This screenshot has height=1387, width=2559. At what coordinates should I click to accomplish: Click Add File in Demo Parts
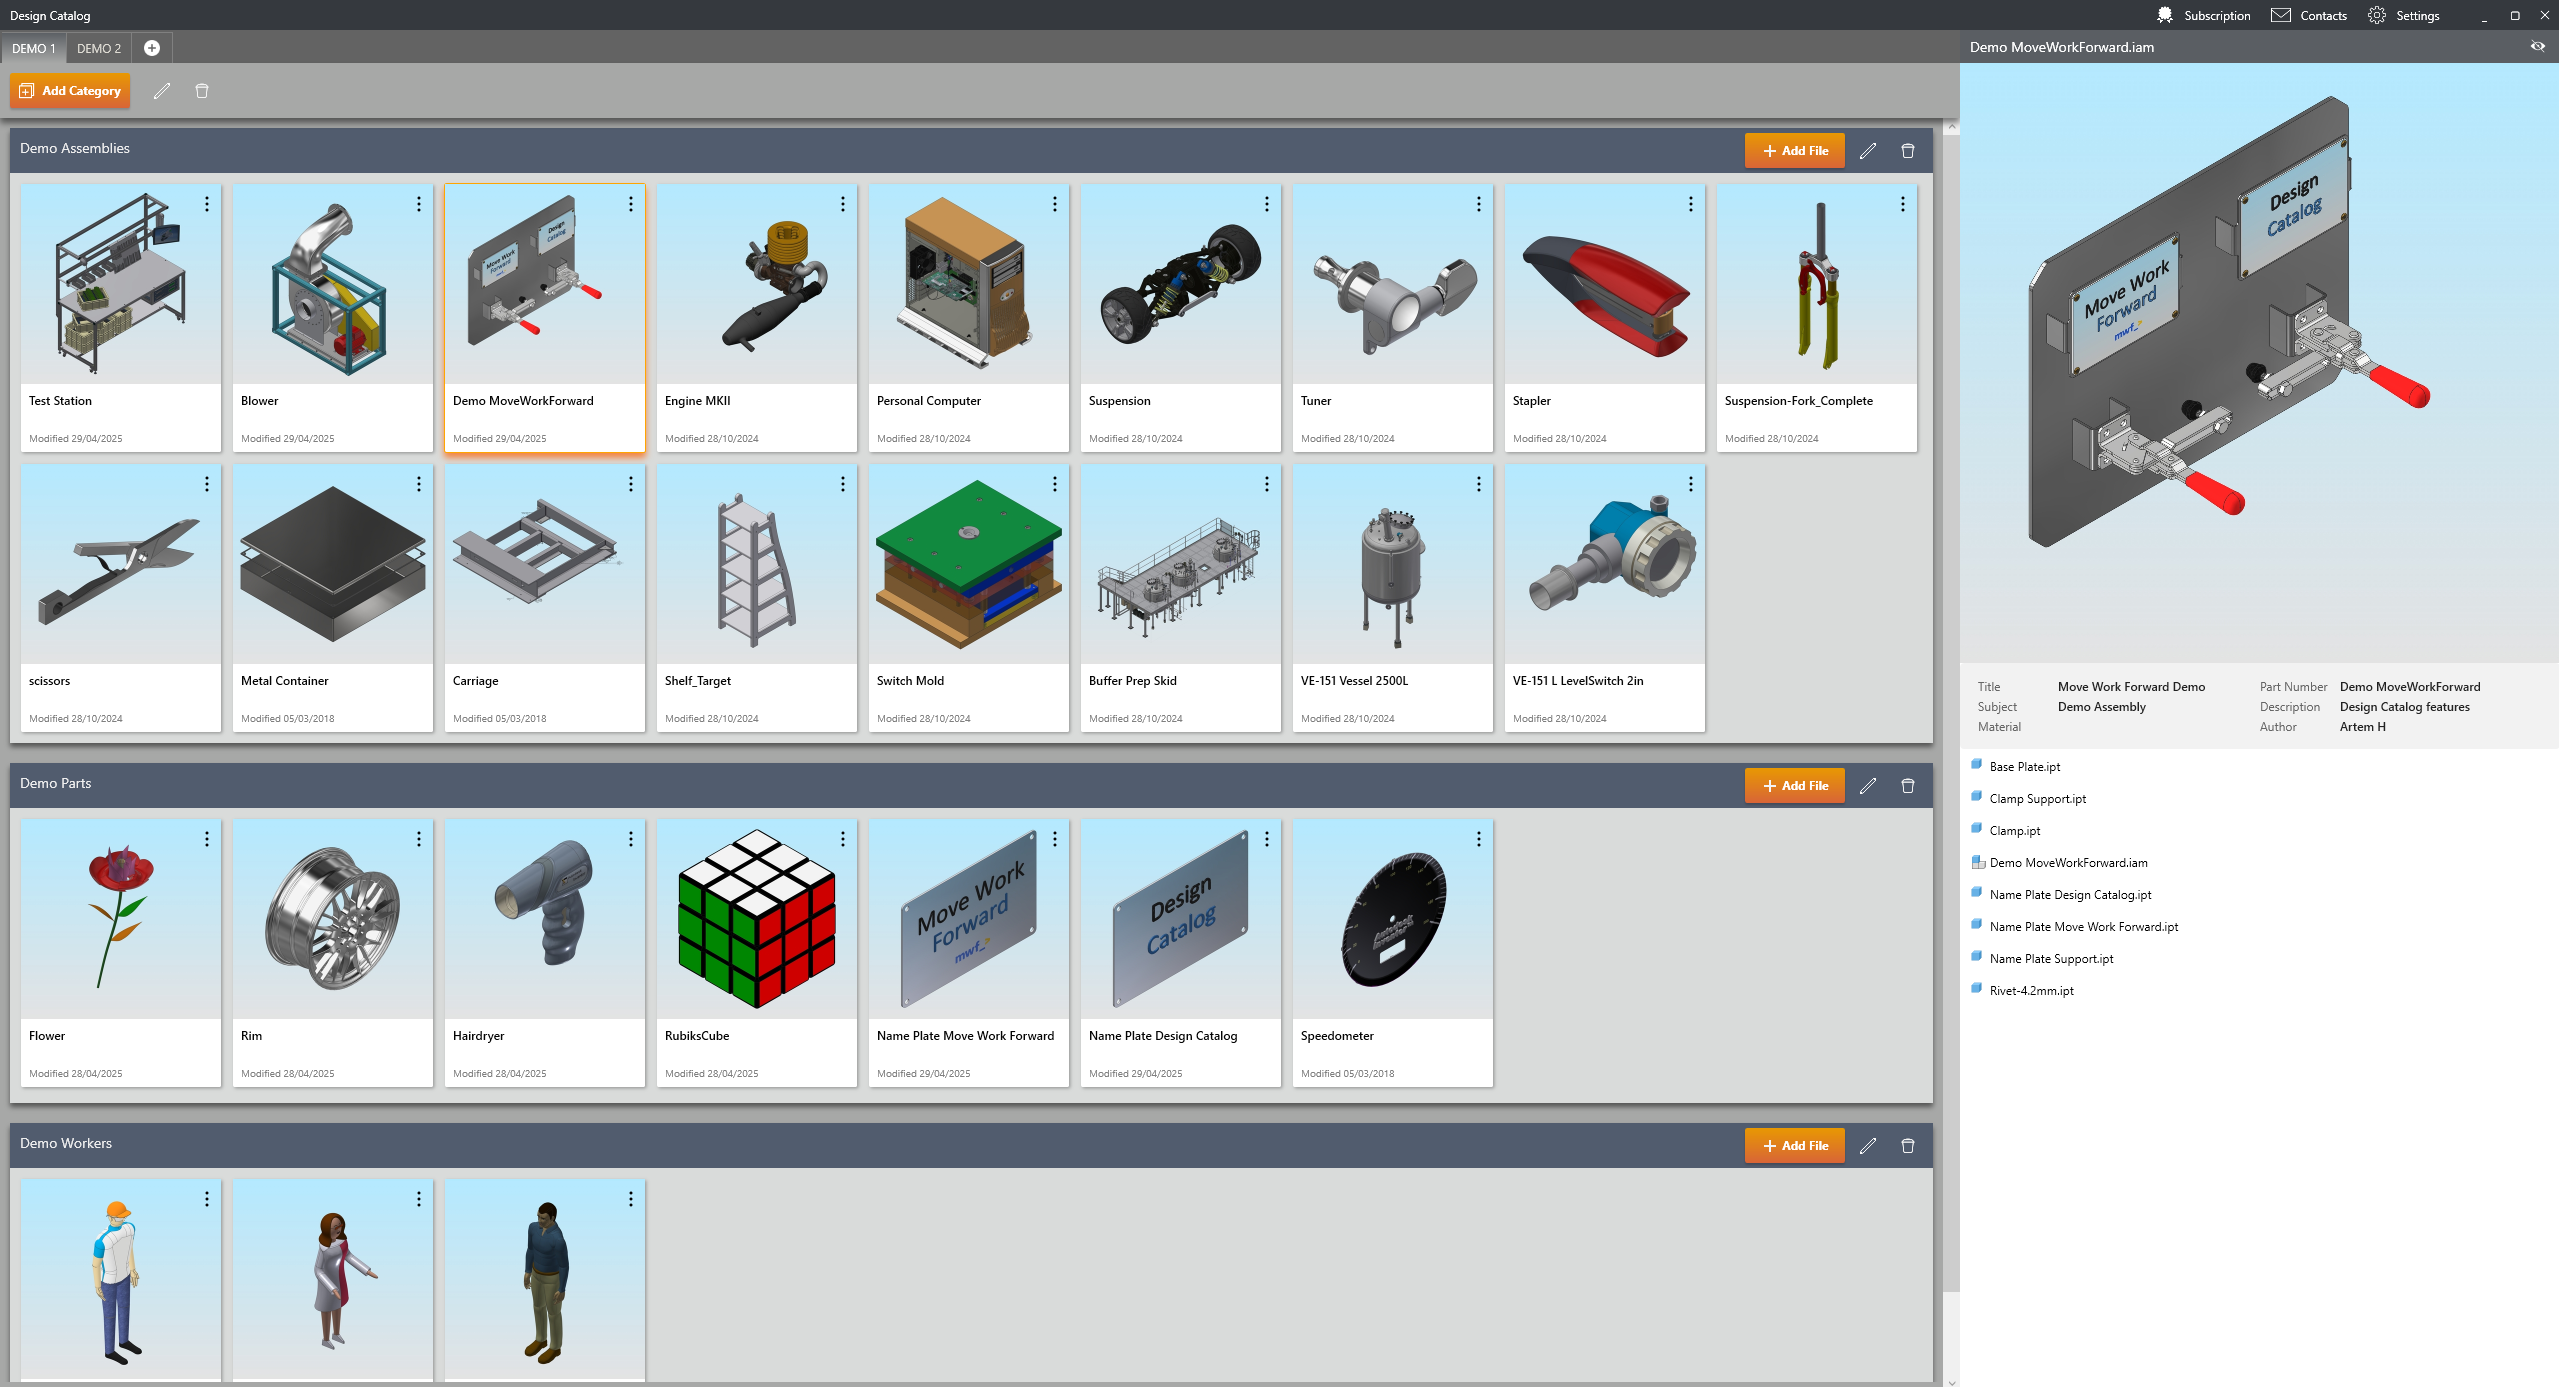(x=1794, y=786)
